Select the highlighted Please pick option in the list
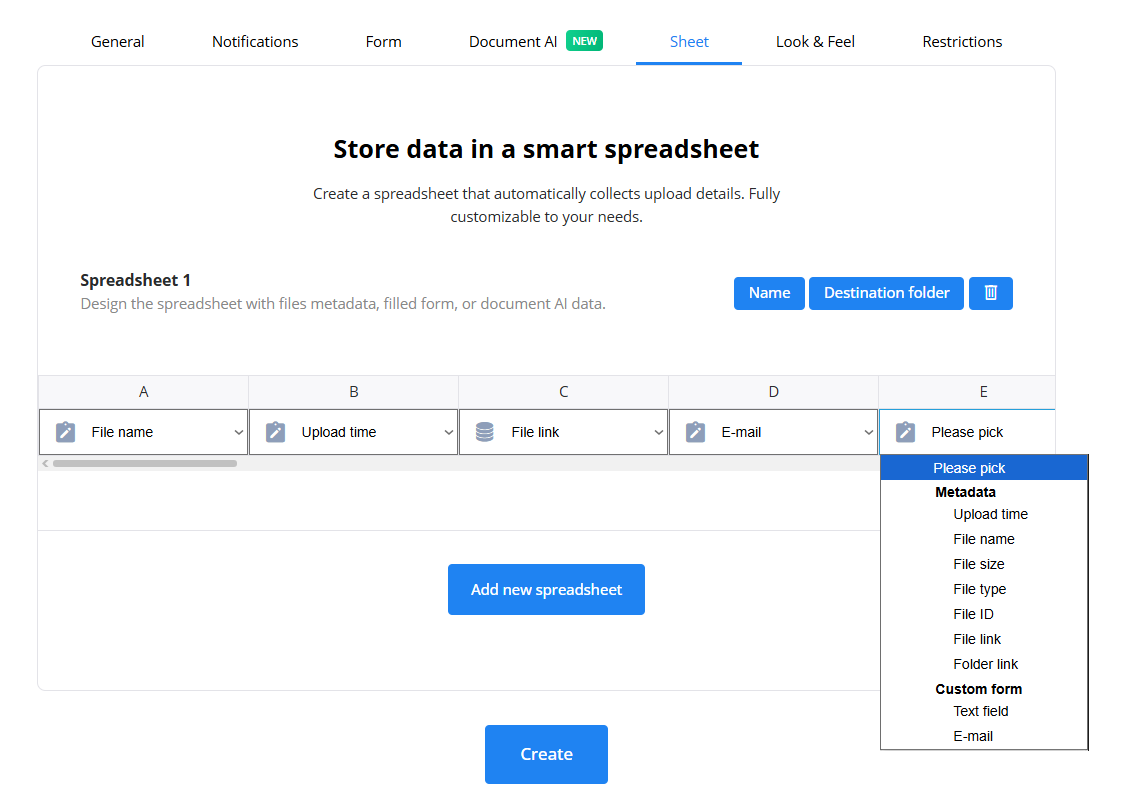Screen dimensions: 1128x798 (x=983, y=468)
